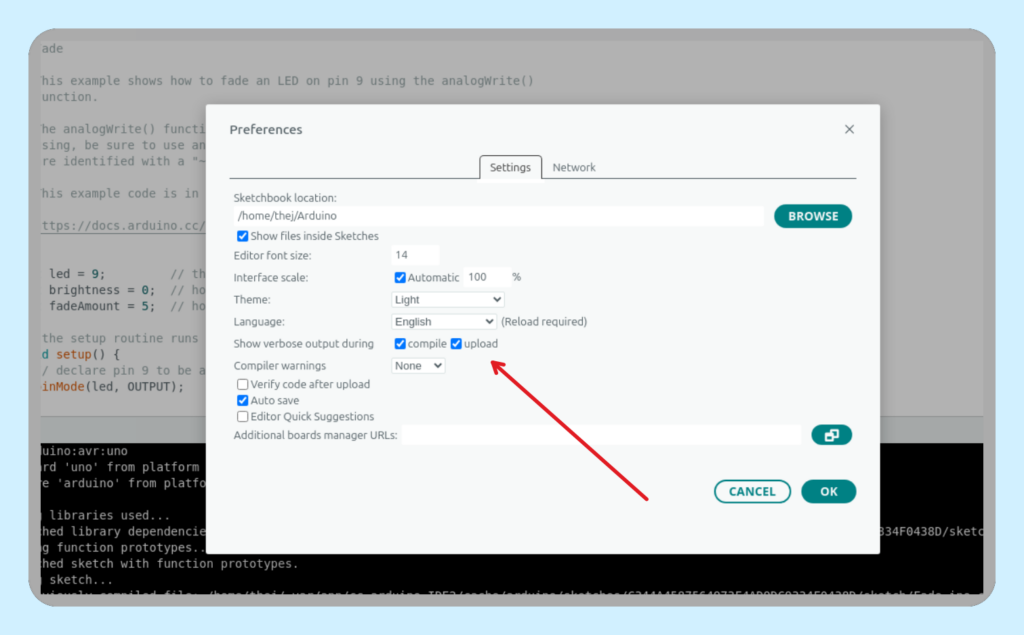Image resolution: width=1024 pixels, height=635 pixels.
Task: Click 'uino:avr:uno' console output line
Action: pyautogui.click(x=84, y=451)
